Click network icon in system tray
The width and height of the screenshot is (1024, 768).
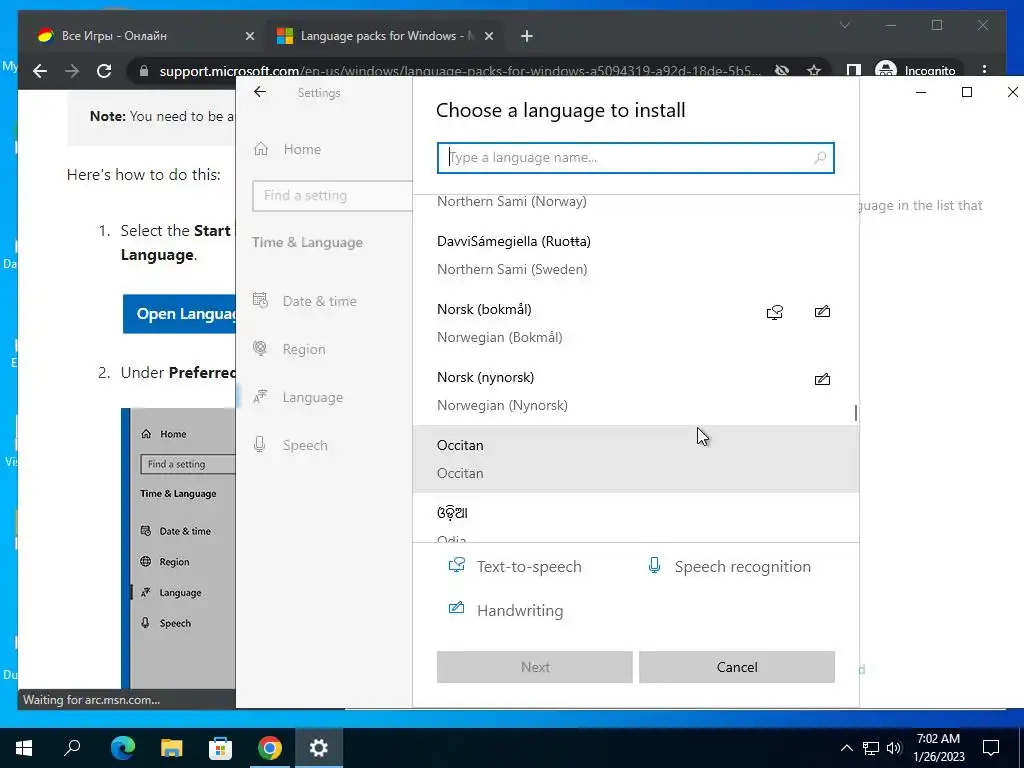point(871,748)
